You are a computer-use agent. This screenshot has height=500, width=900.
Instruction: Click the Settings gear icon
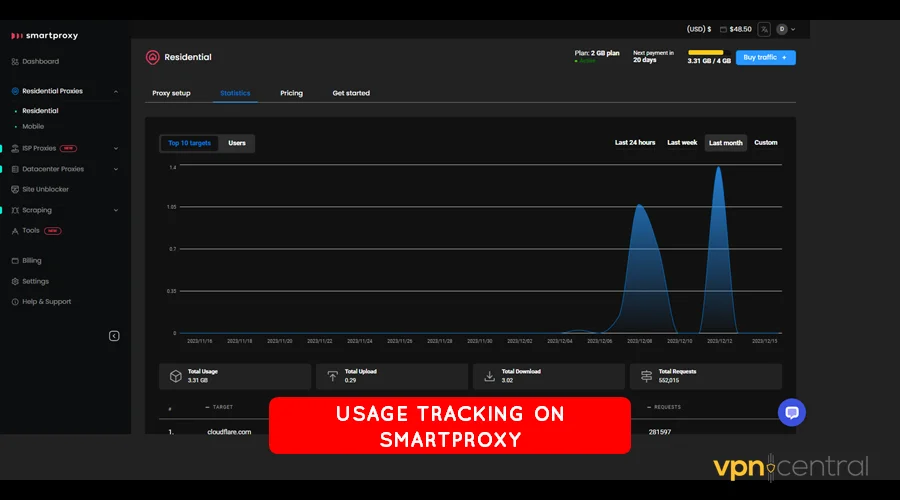[x=15, y=281]
